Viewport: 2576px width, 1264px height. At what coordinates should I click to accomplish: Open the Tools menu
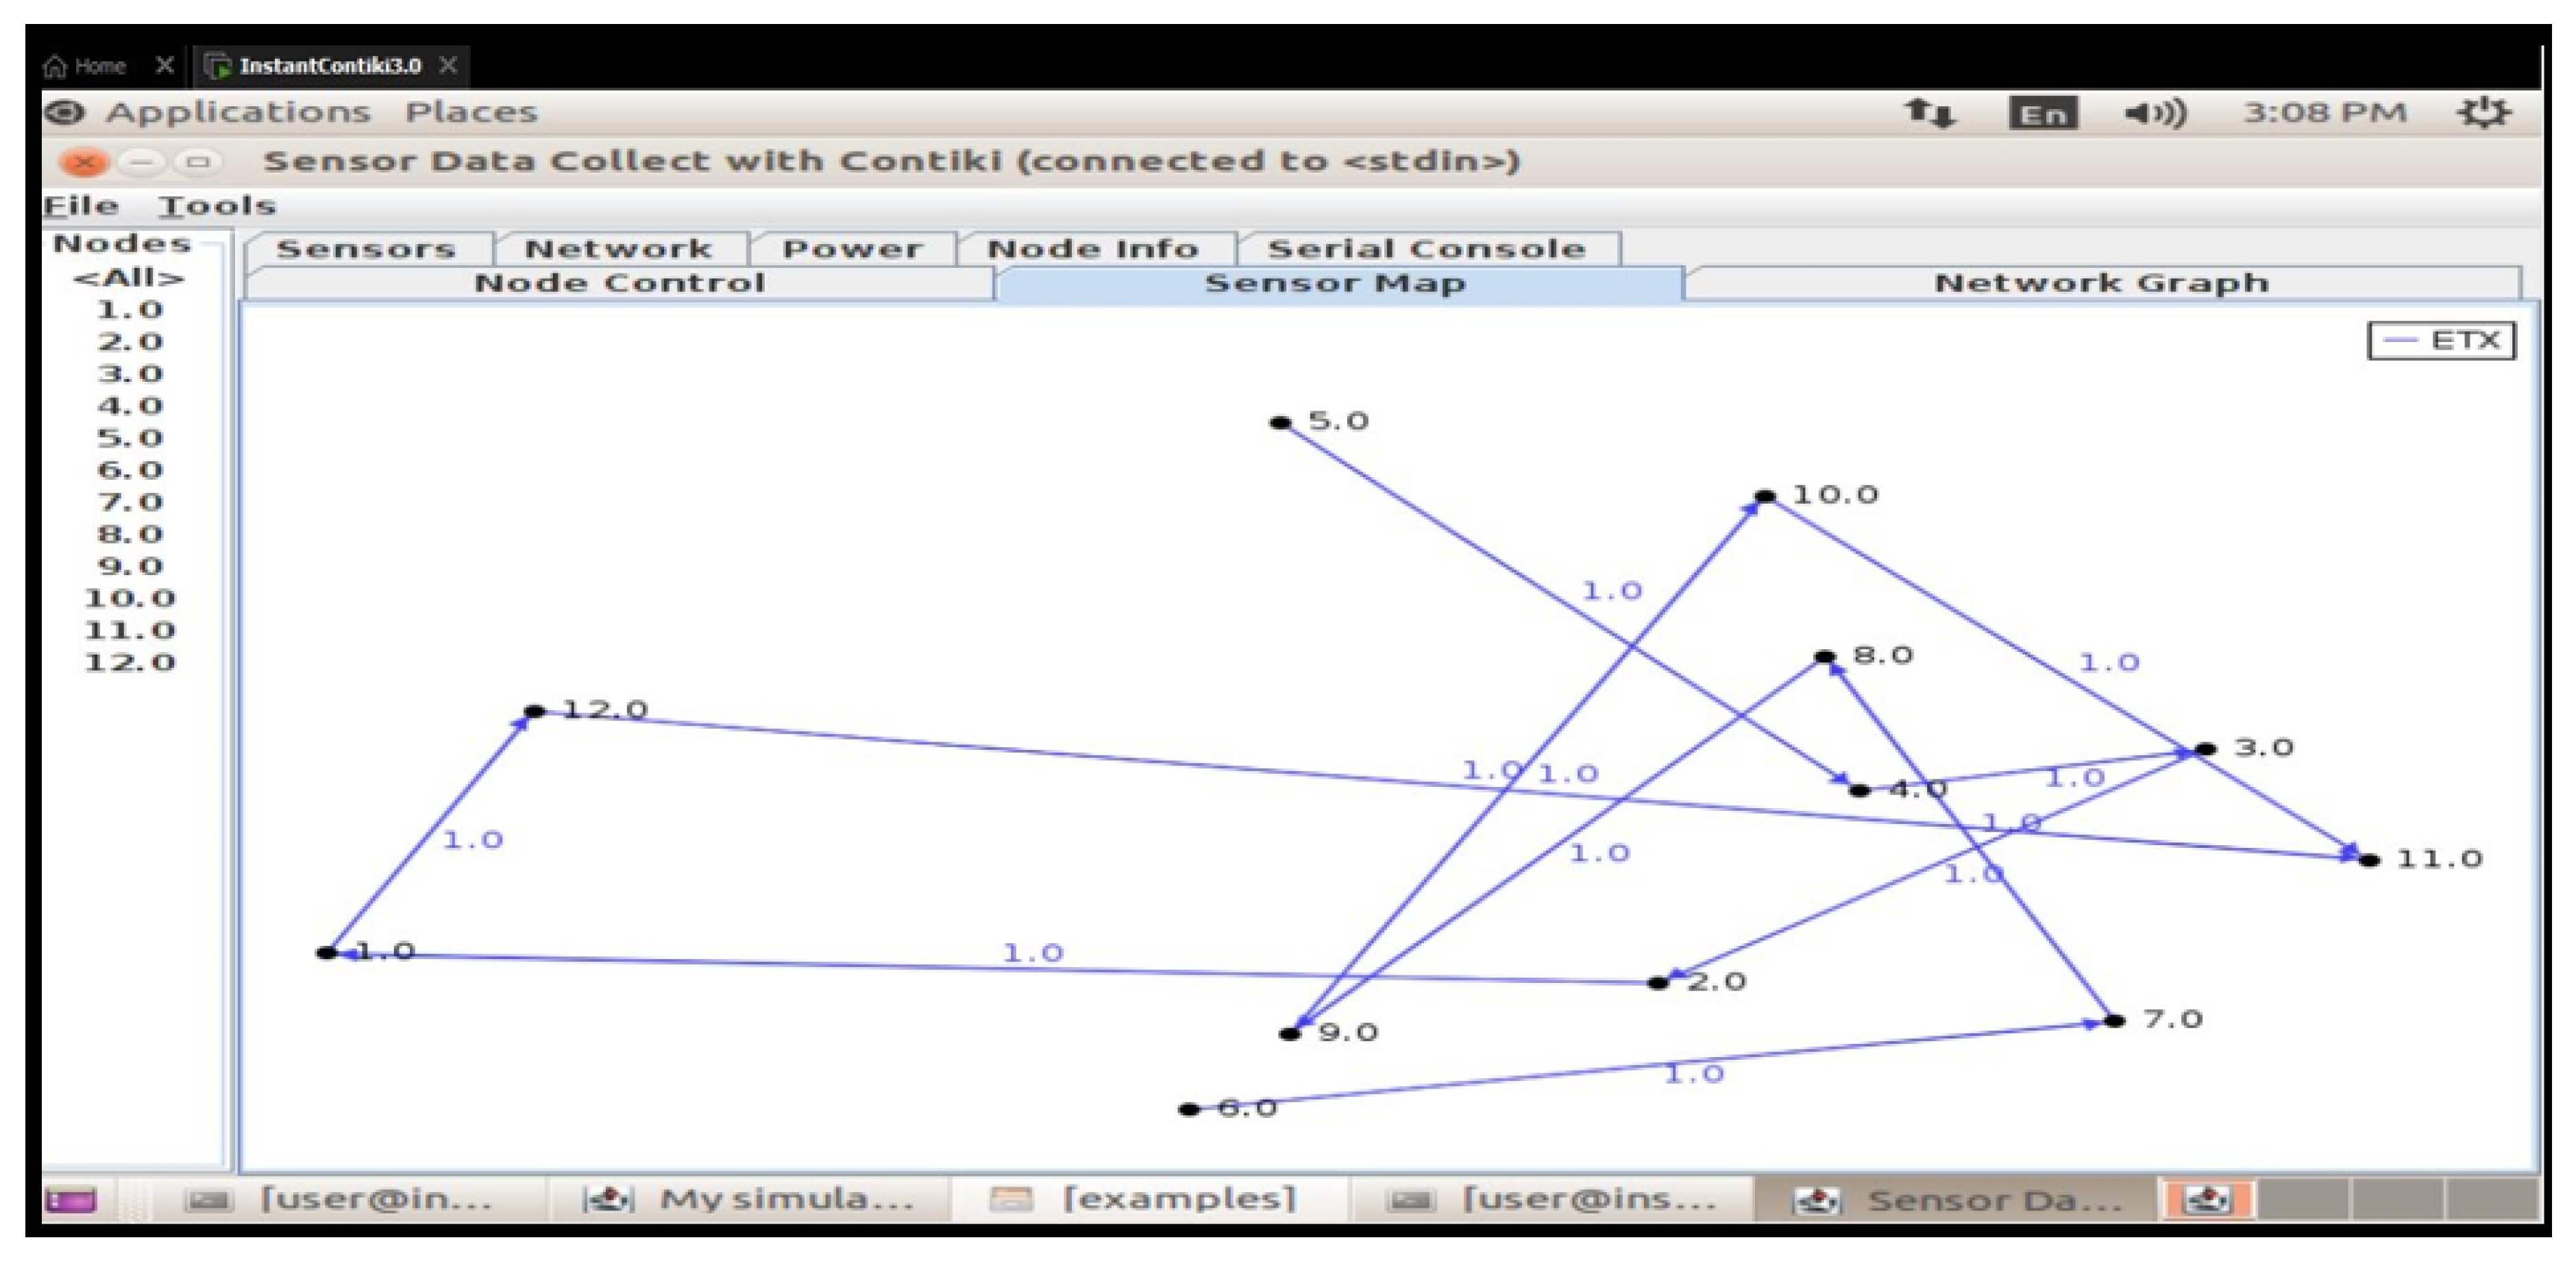[216, 206]
